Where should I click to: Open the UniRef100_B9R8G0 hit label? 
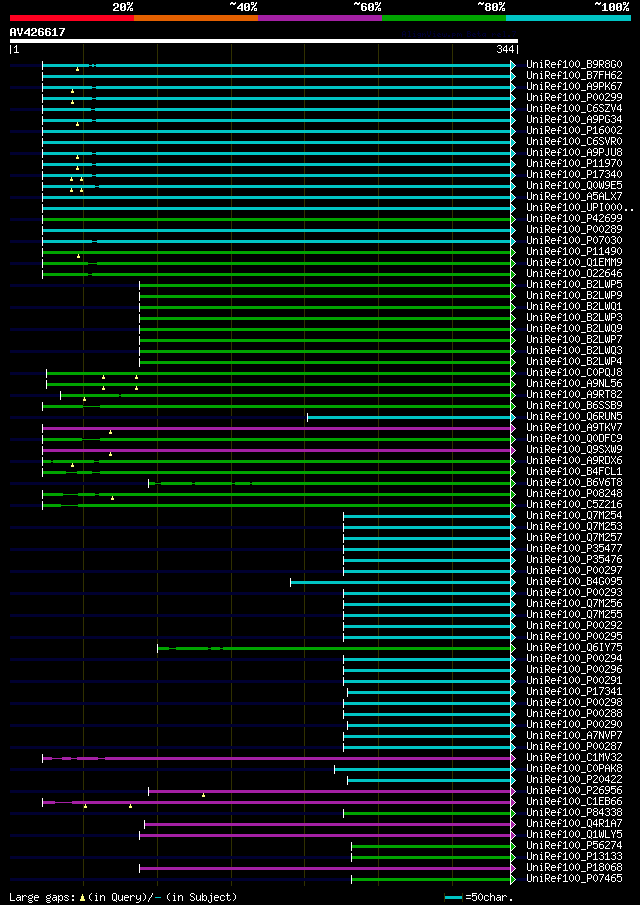574,64
